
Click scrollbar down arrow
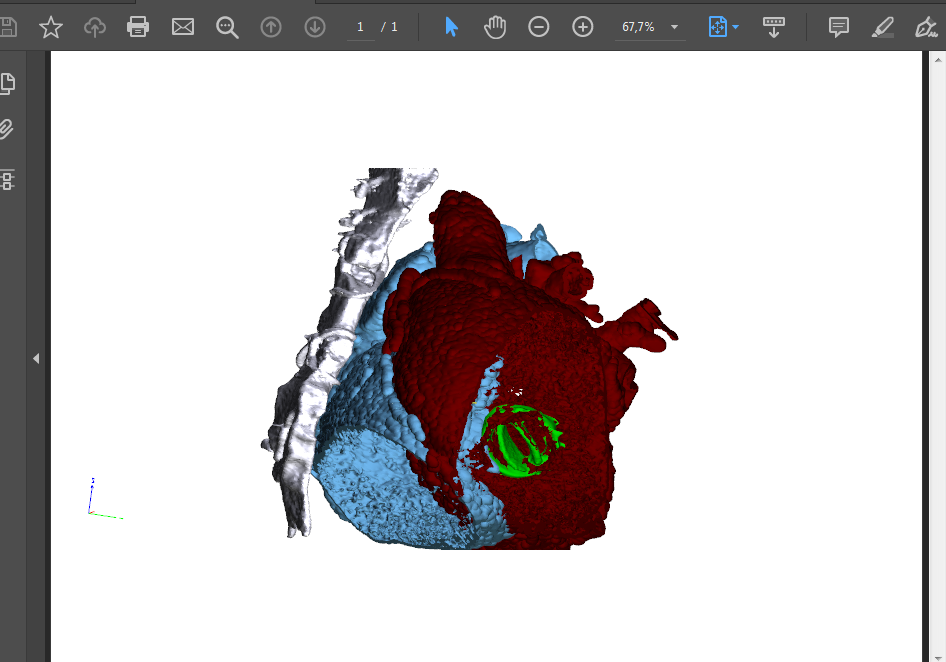pyautogui.click(x=938, y=657)
